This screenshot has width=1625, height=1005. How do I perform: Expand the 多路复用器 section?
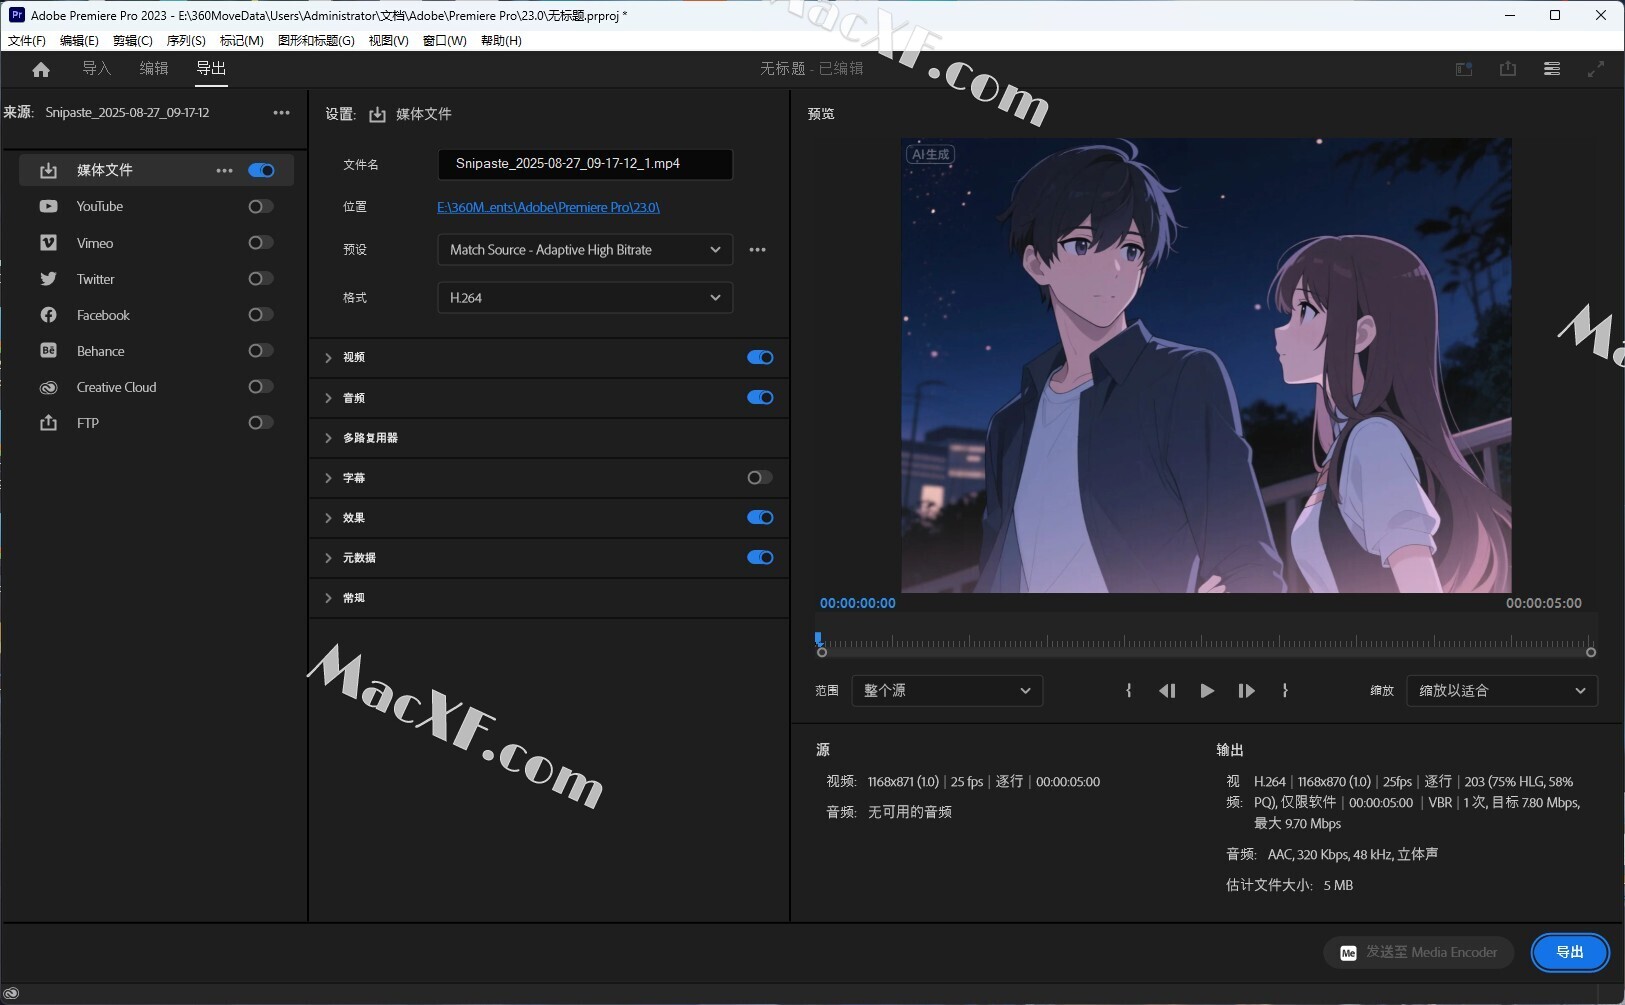[328, 437]
